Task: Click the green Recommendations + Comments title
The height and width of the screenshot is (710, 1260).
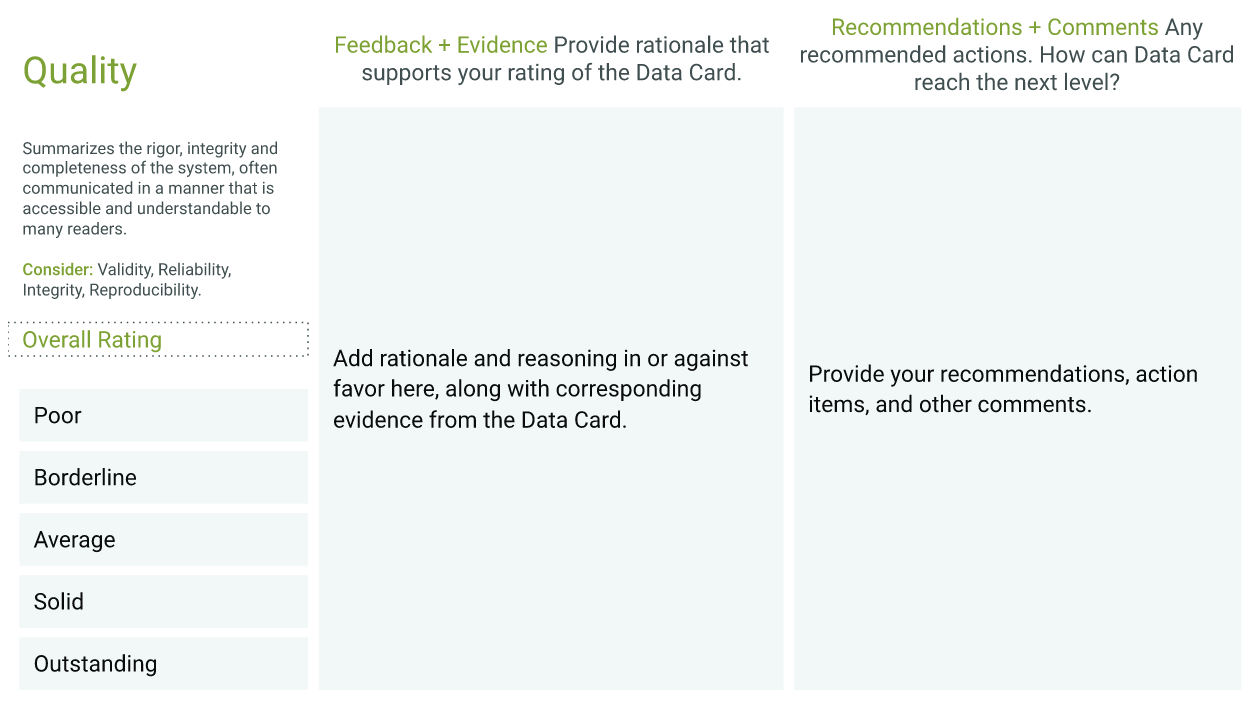Action: [x=994, y=28]
